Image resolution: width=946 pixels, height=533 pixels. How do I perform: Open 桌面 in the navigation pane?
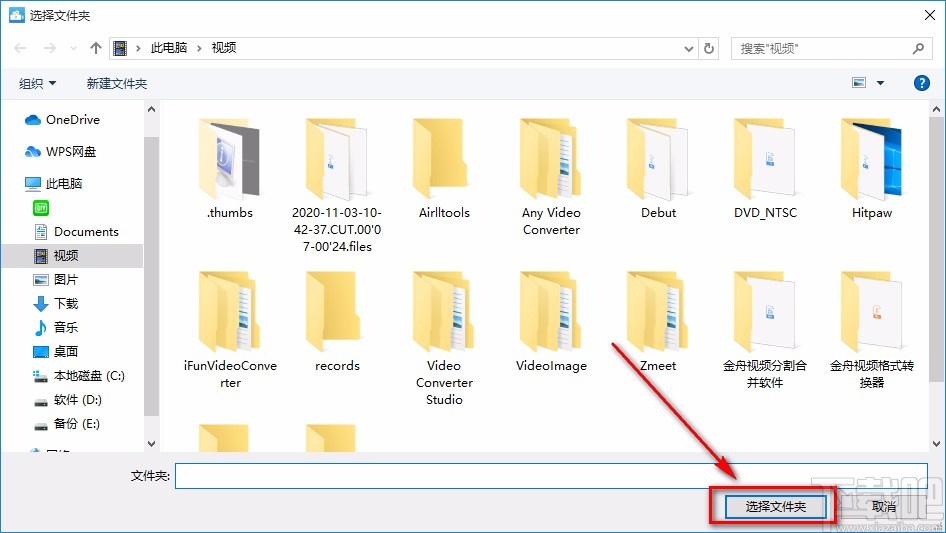[x=56, y=351]
